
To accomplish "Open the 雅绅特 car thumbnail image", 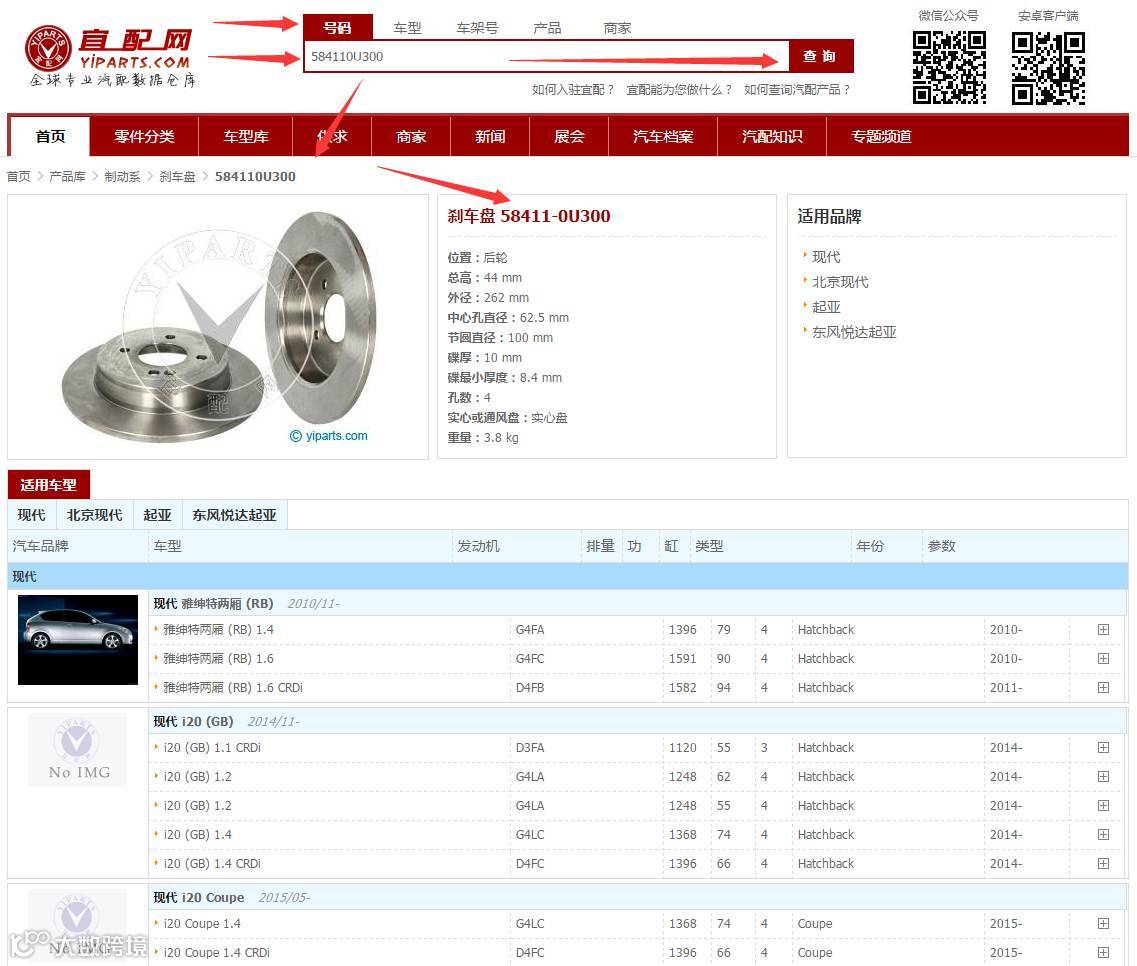I will pos(78,640).
